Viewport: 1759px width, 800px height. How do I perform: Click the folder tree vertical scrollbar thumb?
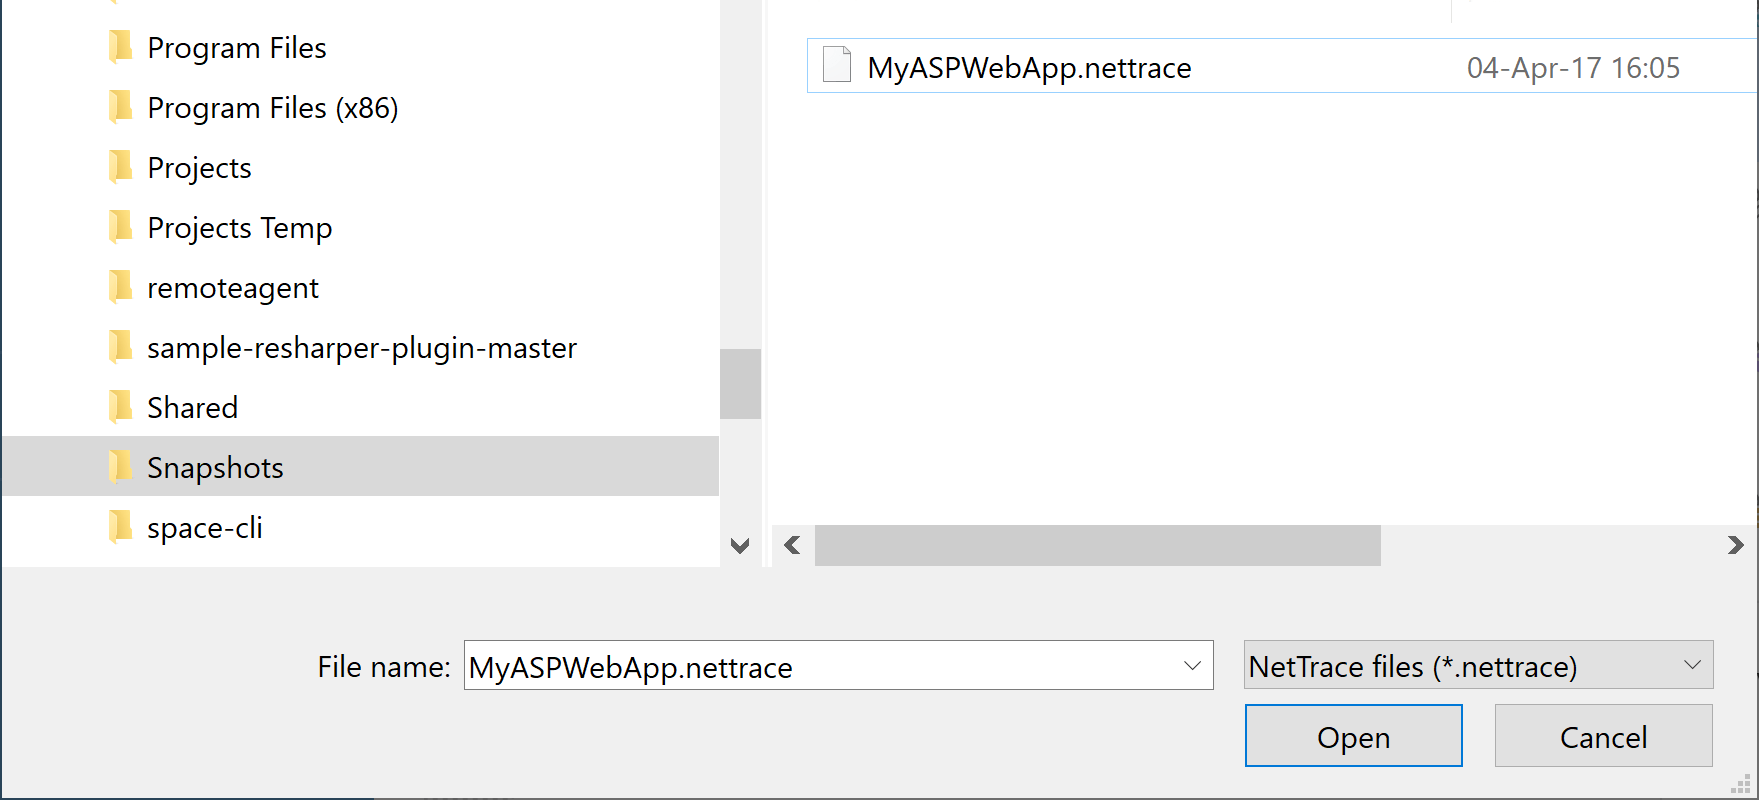pyautogui.click(x=740, y=384)
